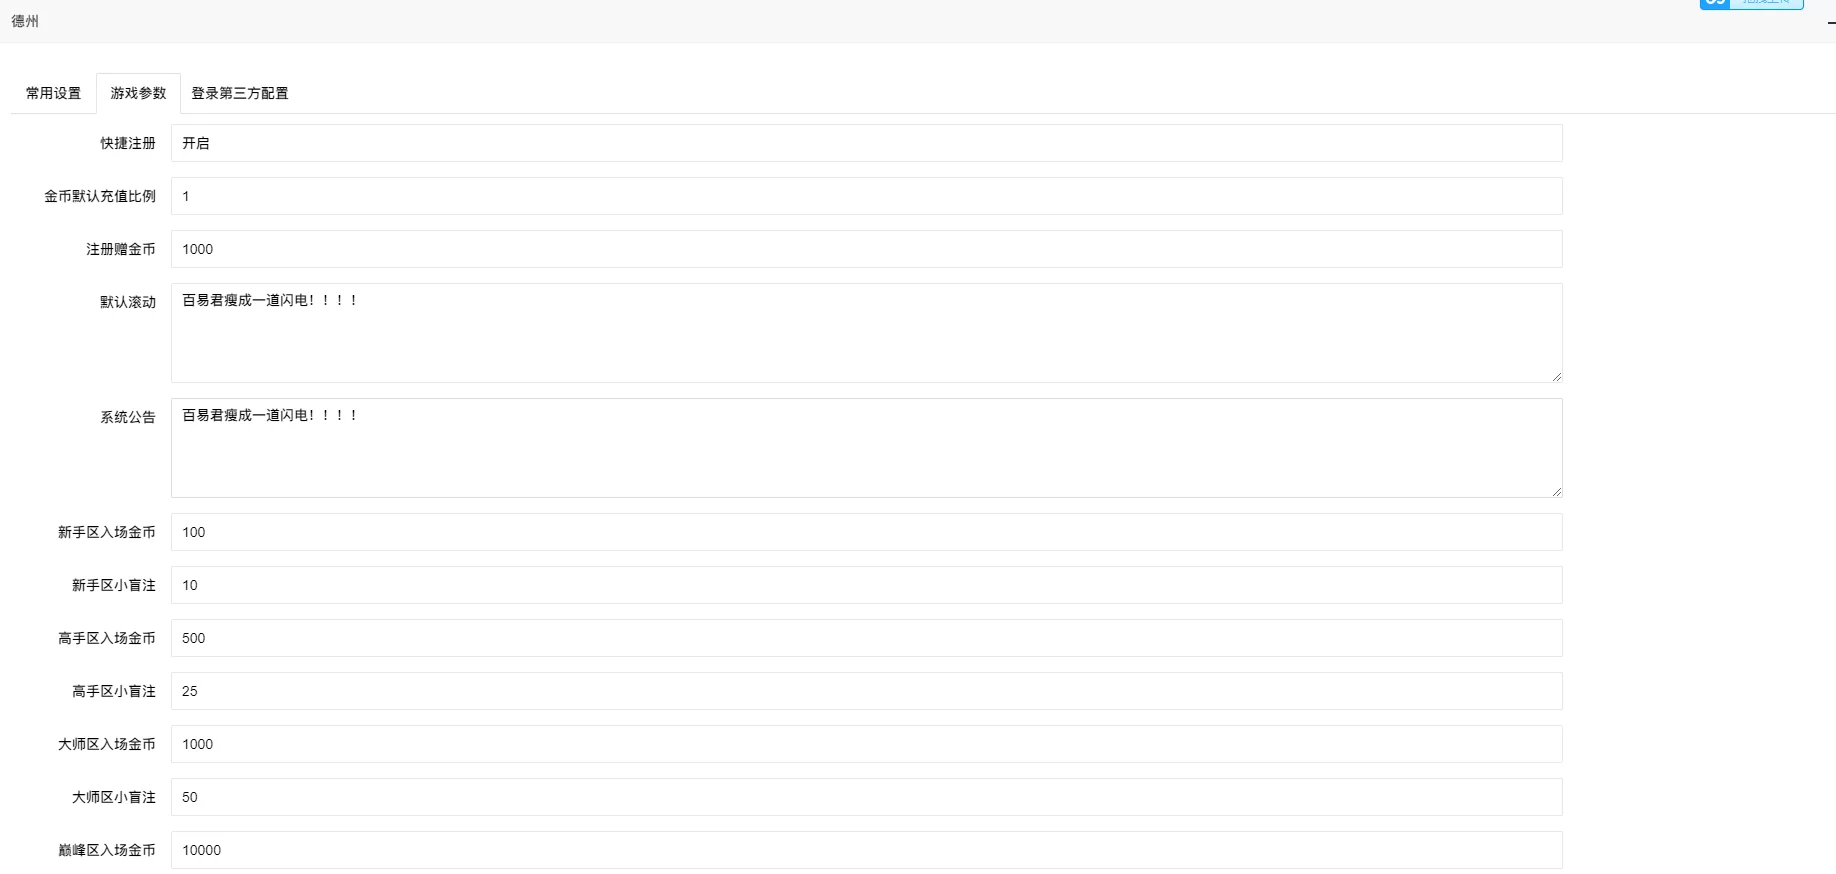Click the 高手区小盲注 field showing 25
1836x874 pixels.
866,691
